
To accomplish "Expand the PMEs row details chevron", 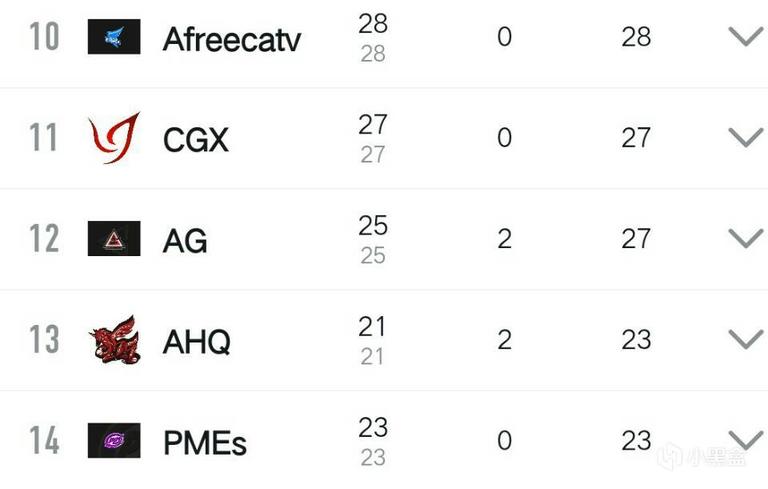I will 746,440.
